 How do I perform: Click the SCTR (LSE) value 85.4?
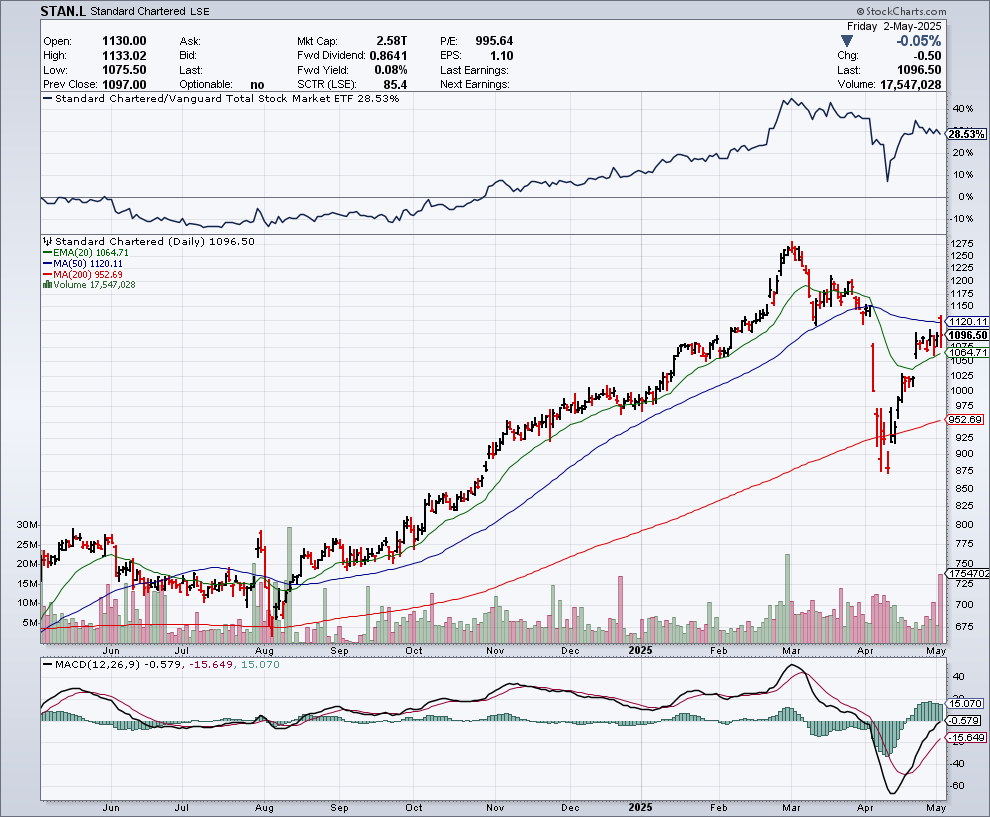point(395,85)
